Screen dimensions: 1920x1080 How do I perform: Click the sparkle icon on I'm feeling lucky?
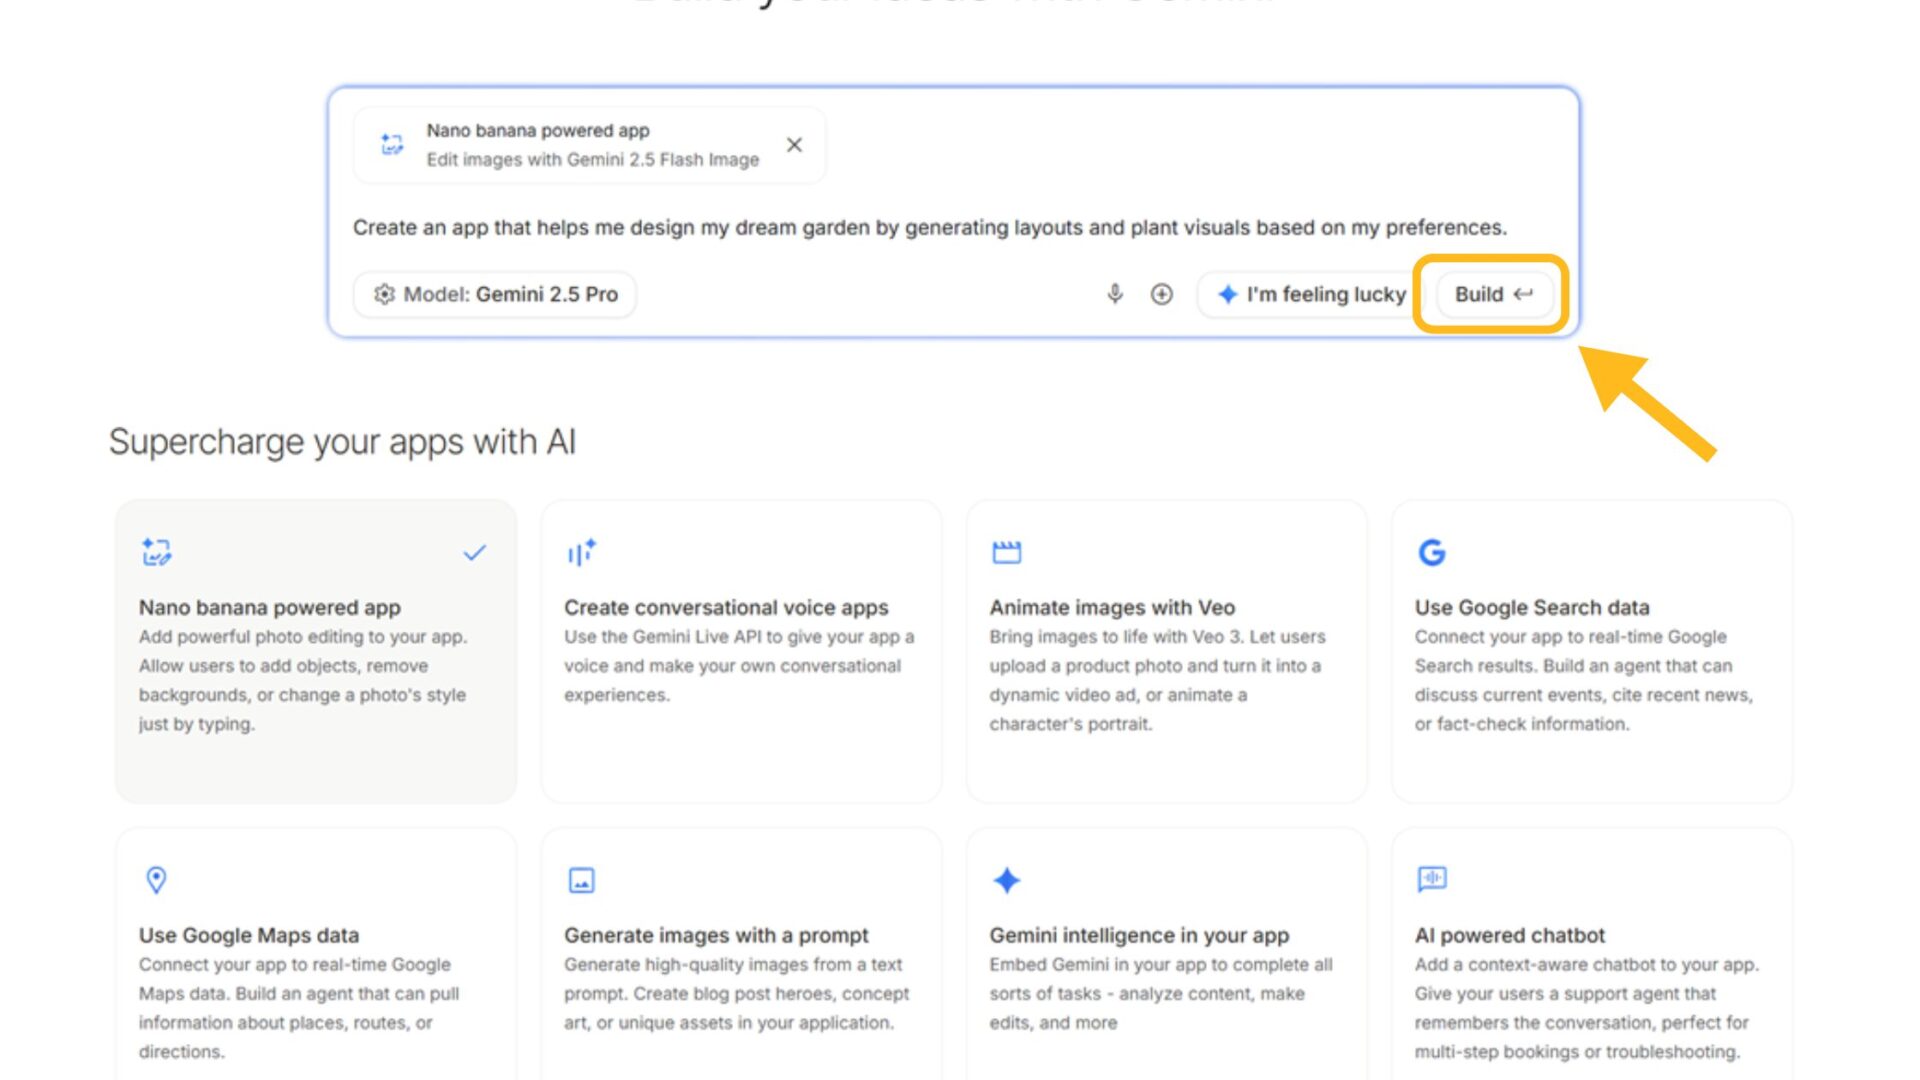1226,294
